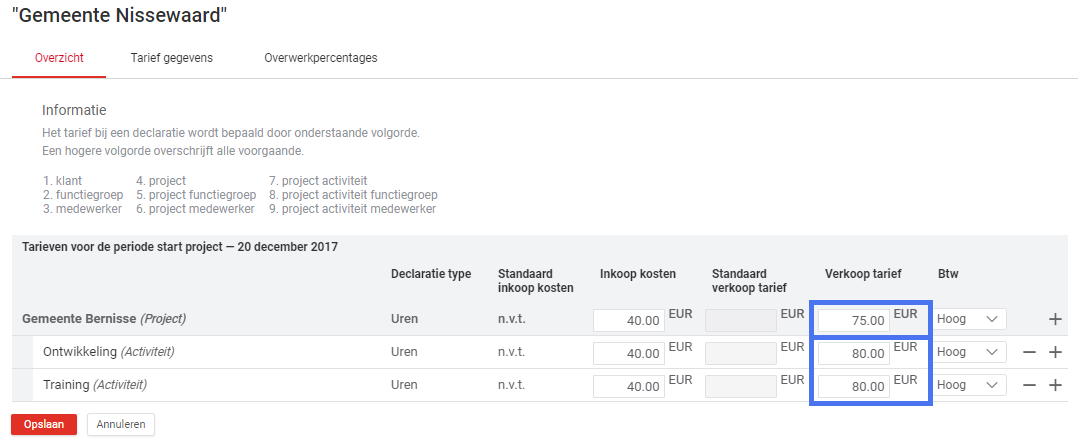Click the '5. project functiegroep' order item

click(196, 195)
